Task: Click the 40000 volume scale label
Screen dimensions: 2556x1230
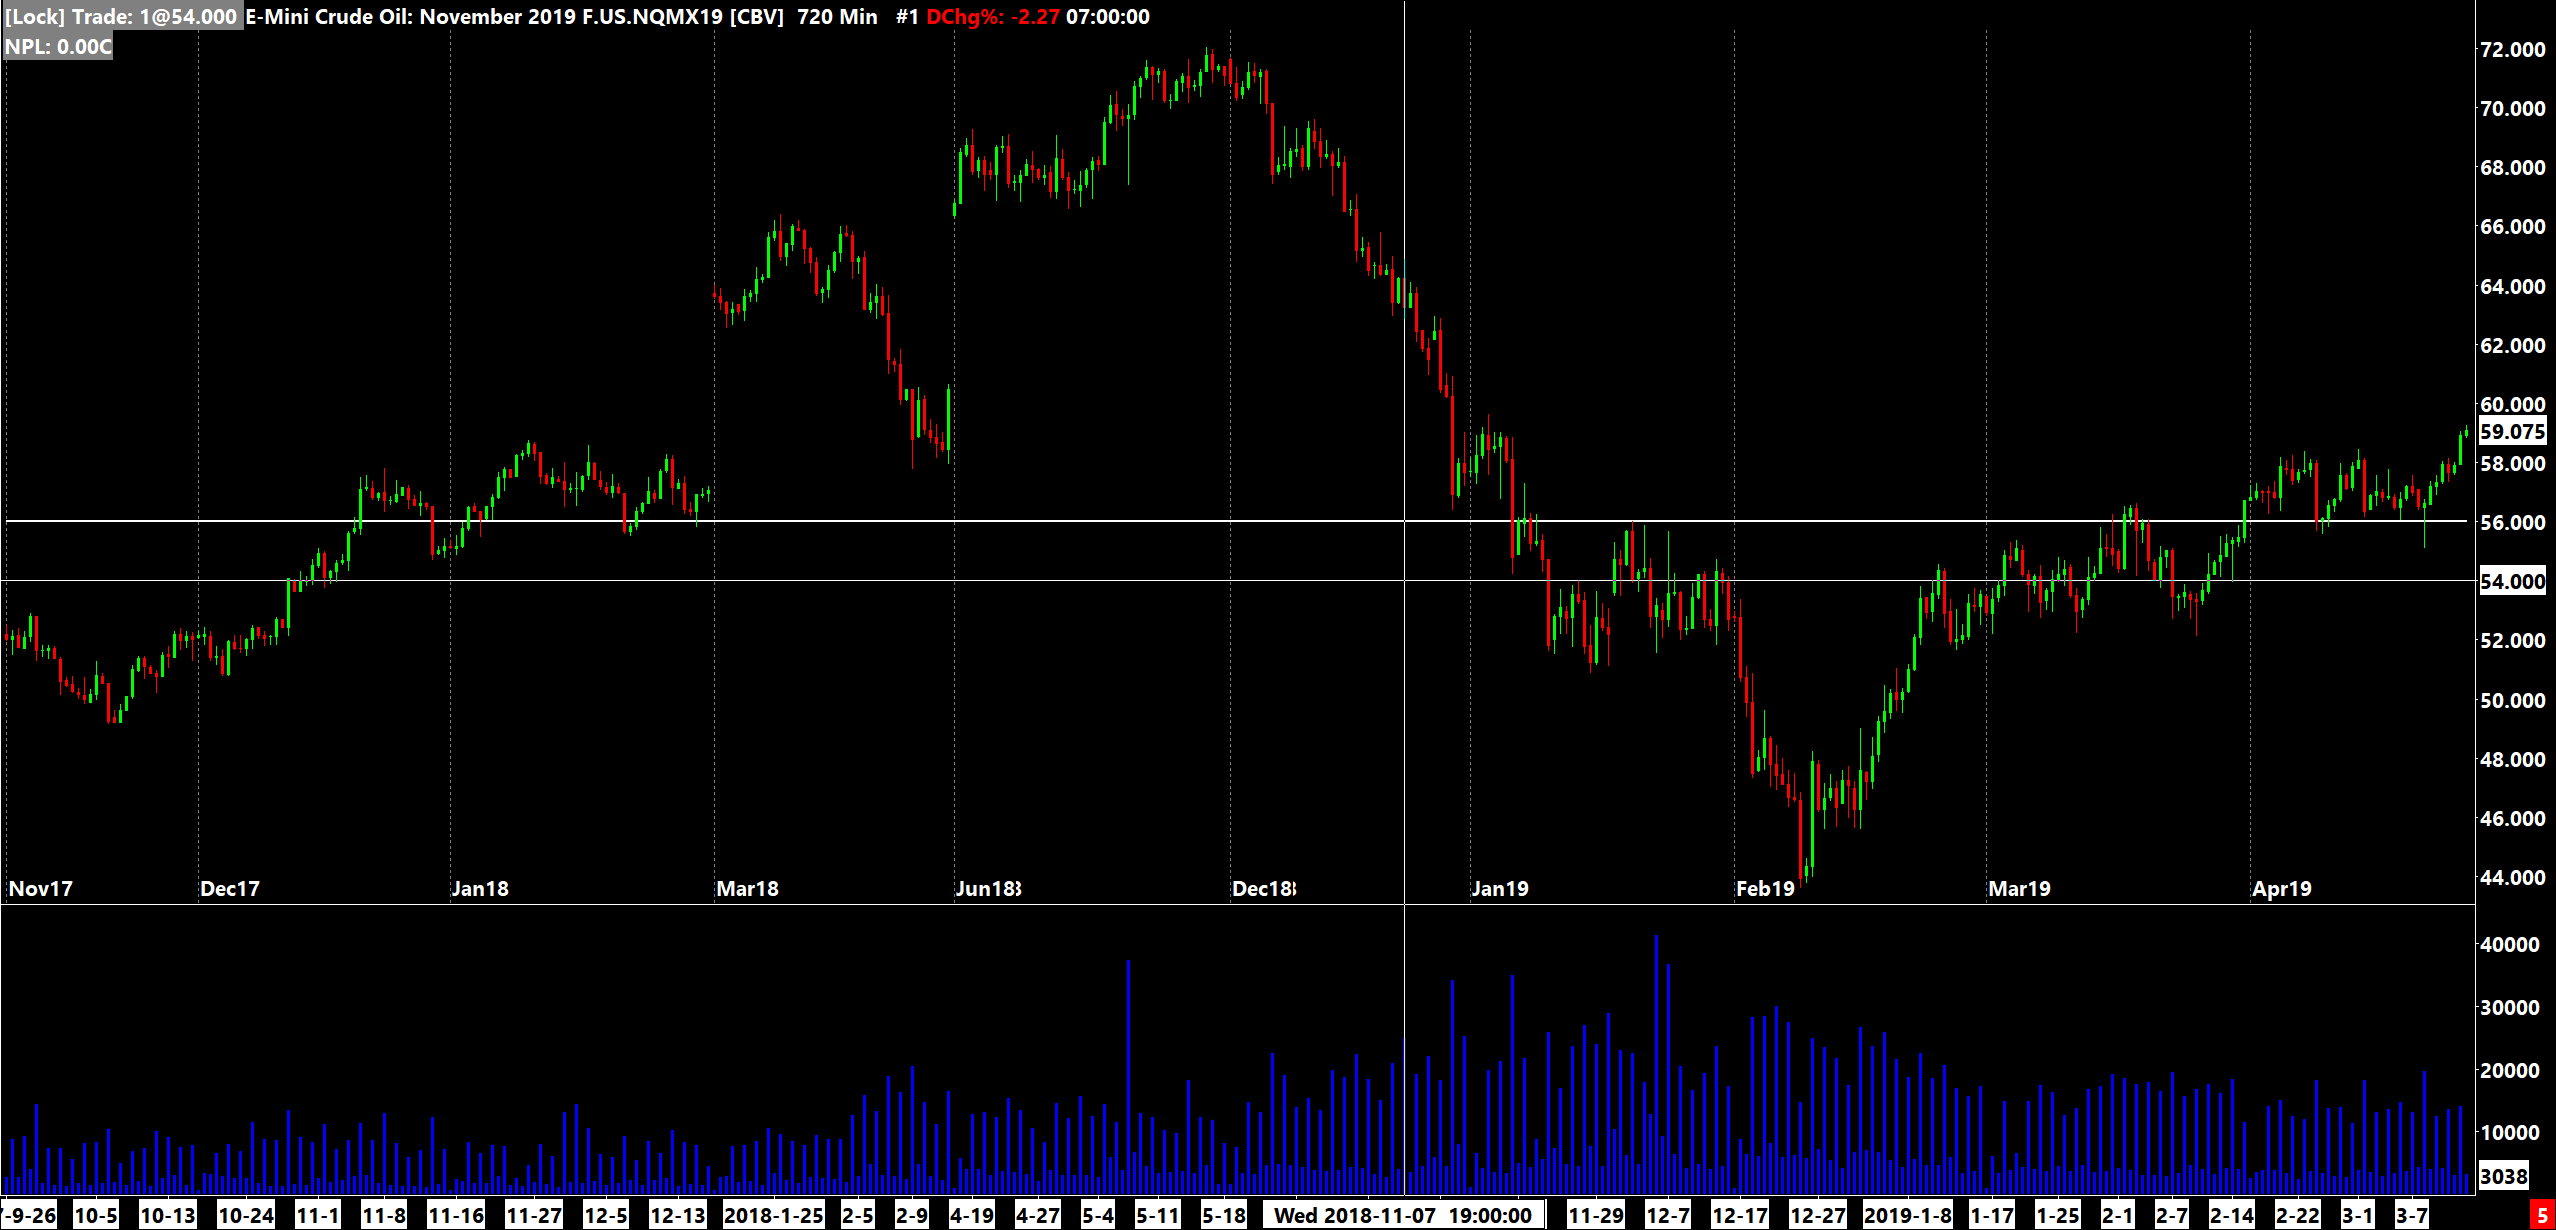Action: tap(2509, 945)
